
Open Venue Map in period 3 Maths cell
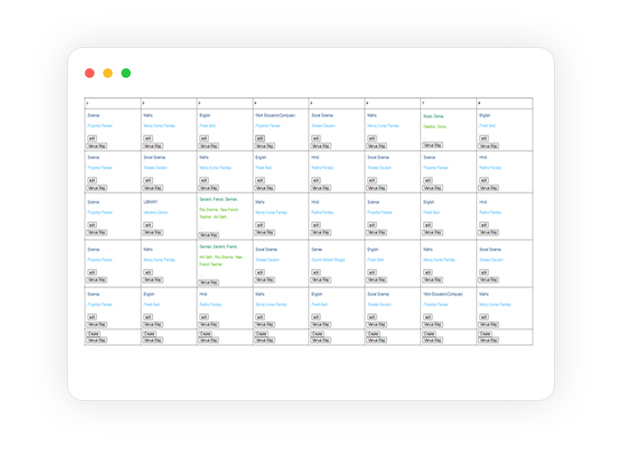[x=209, y=188]
